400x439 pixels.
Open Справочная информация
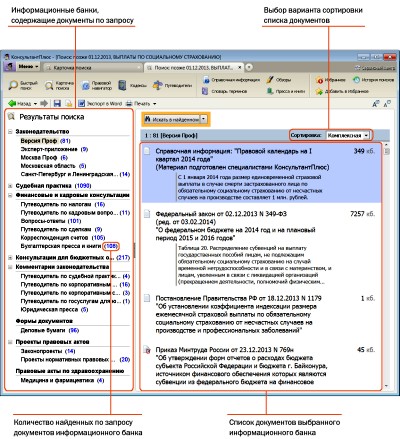231,80
